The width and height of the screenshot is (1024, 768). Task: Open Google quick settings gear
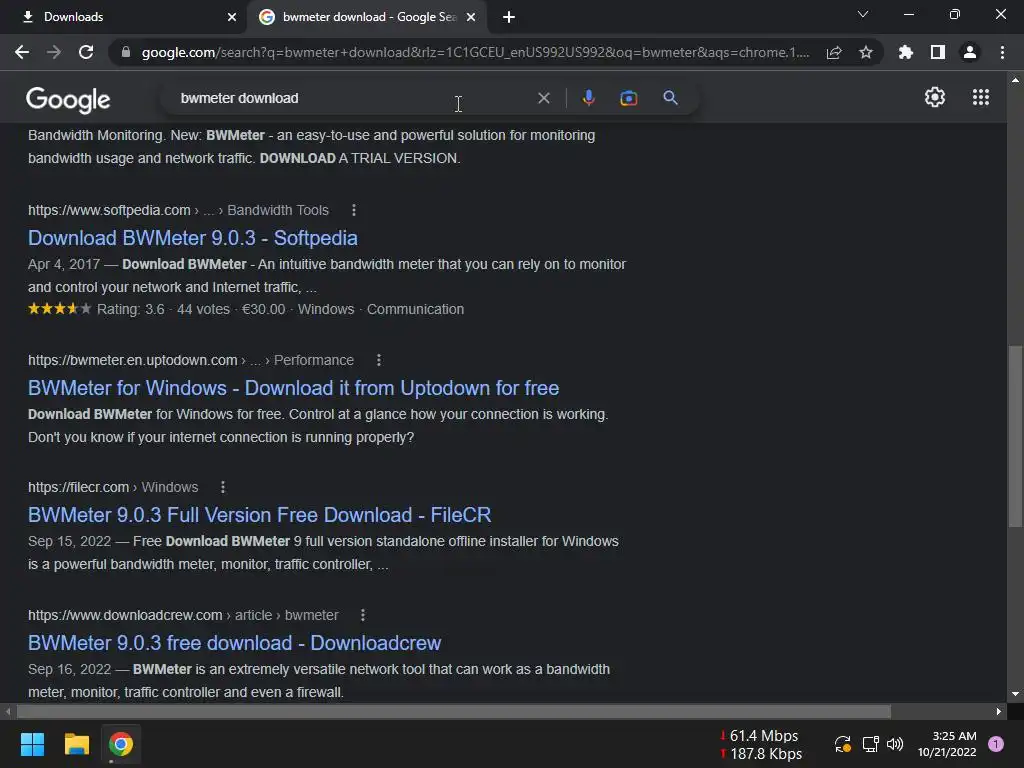(935, 97)
